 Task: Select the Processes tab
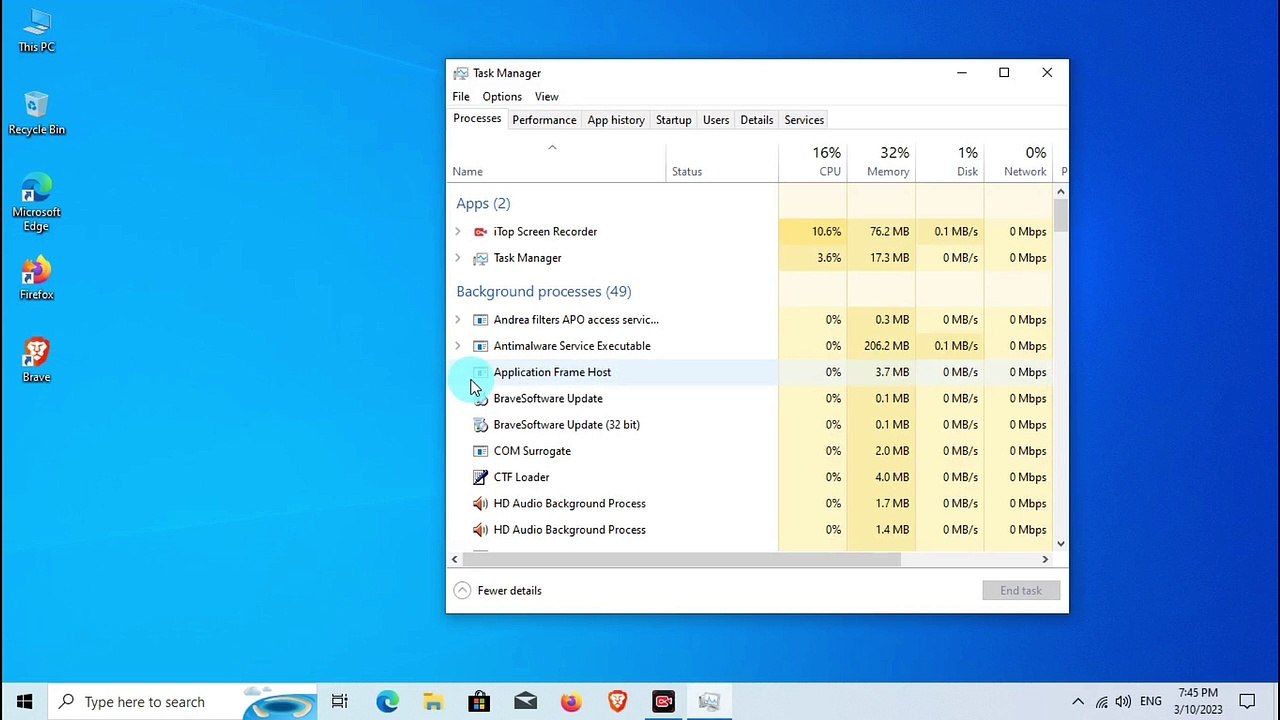(x=477, y=119)
